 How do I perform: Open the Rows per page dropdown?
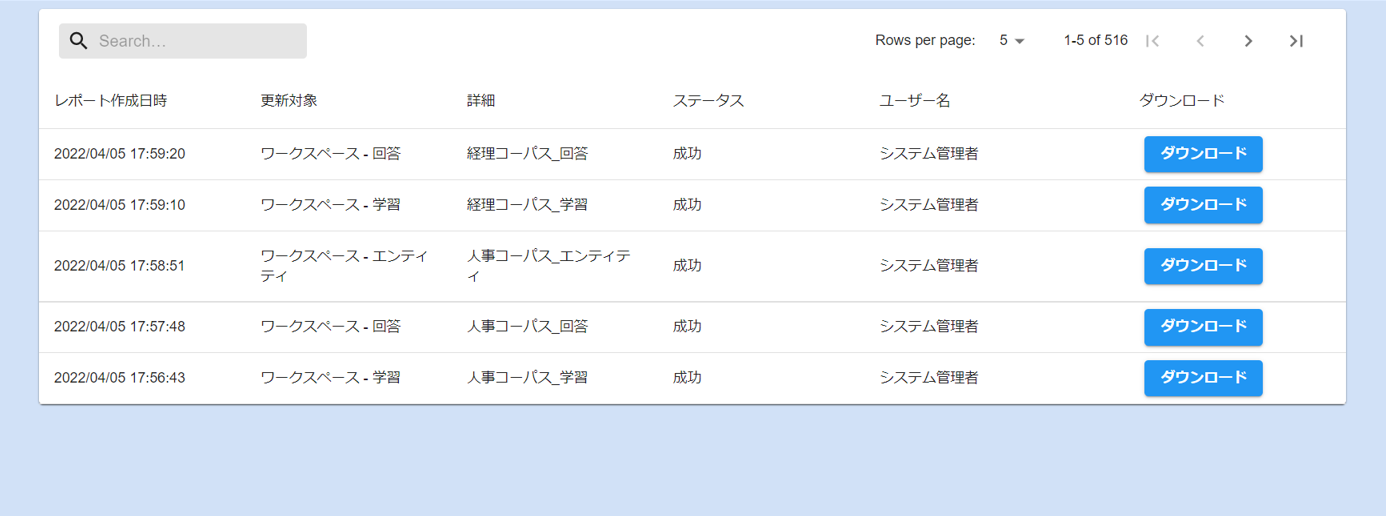(1012, 41)
